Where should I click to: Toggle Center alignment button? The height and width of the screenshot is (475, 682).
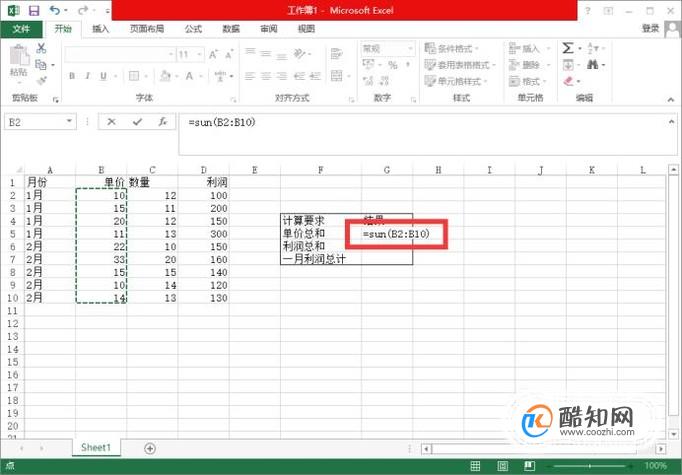point(266,76)
